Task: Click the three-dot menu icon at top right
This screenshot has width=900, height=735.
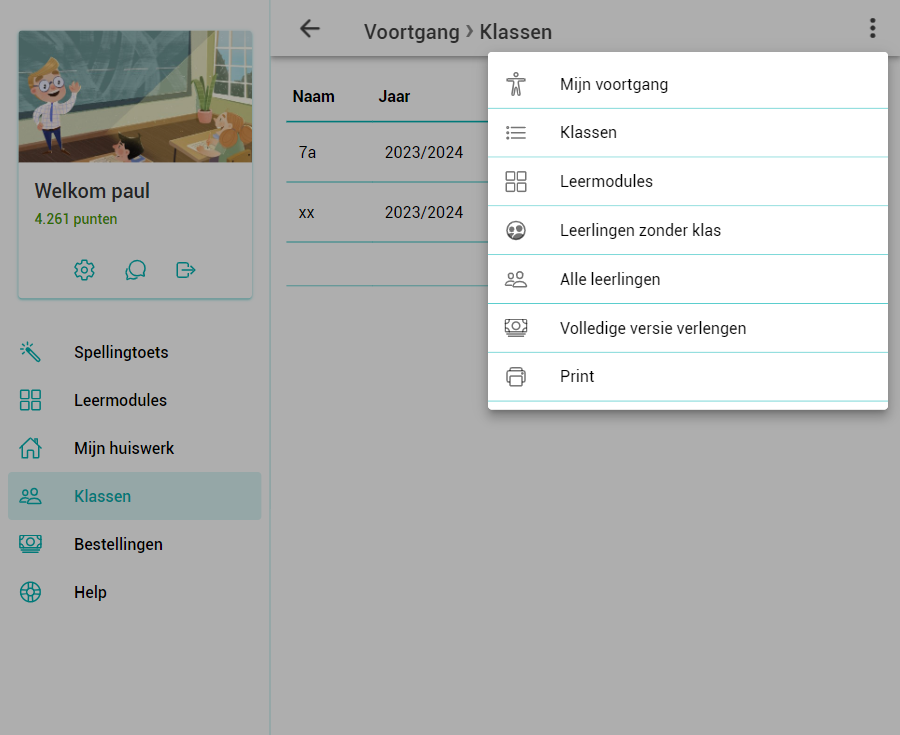Action: (x=873, y=29)
